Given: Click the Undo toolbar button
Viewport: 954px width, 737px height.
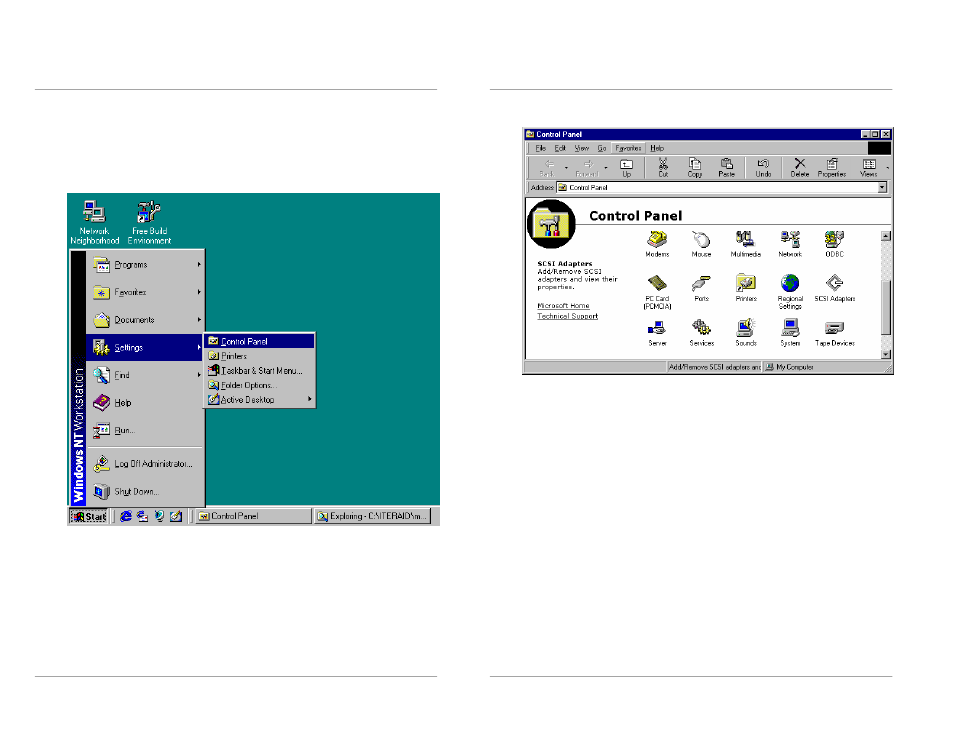Looking at the screenshot, I should click(x=763, y=168).
